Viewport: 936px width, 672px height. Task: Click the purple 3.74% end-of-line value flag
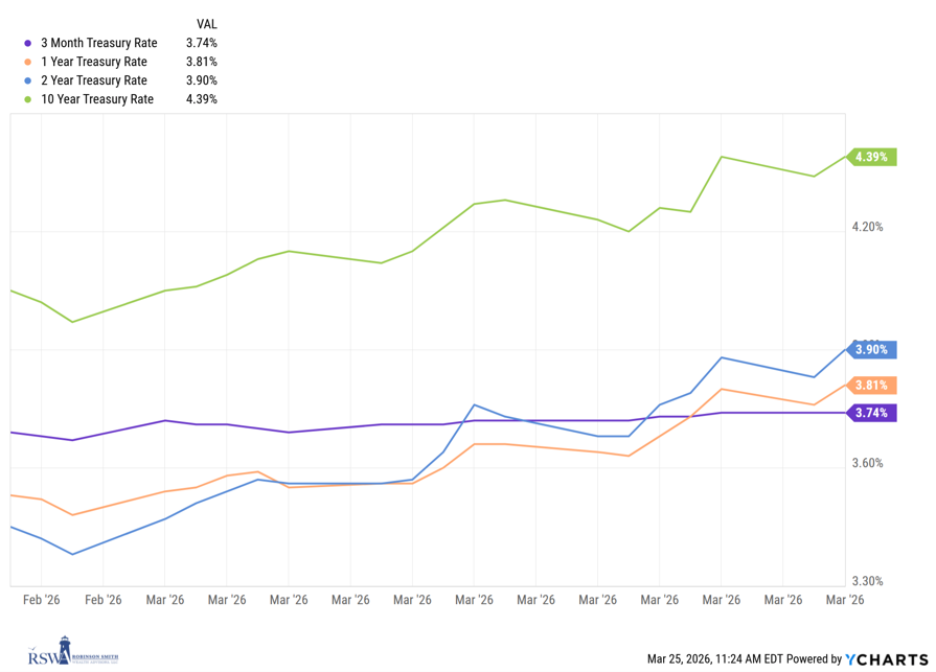point(874,412)
